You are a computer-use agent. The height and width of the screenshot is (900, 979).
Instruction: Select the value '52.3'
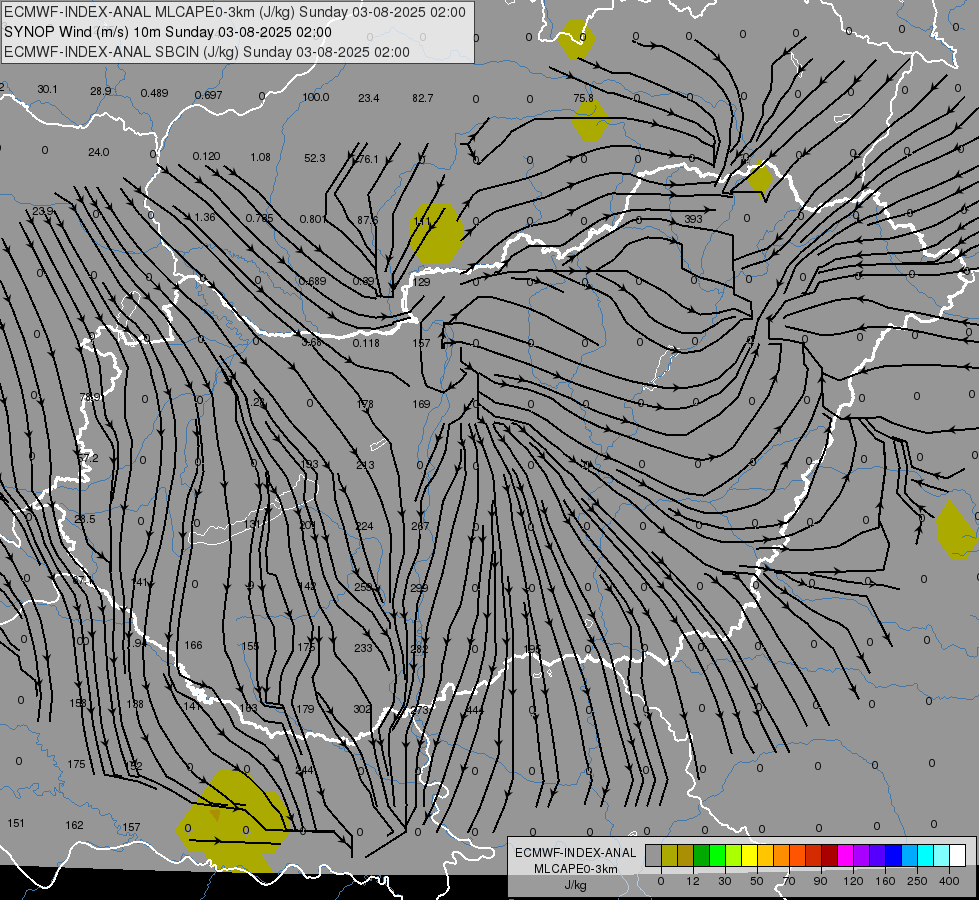click(315, 158)
